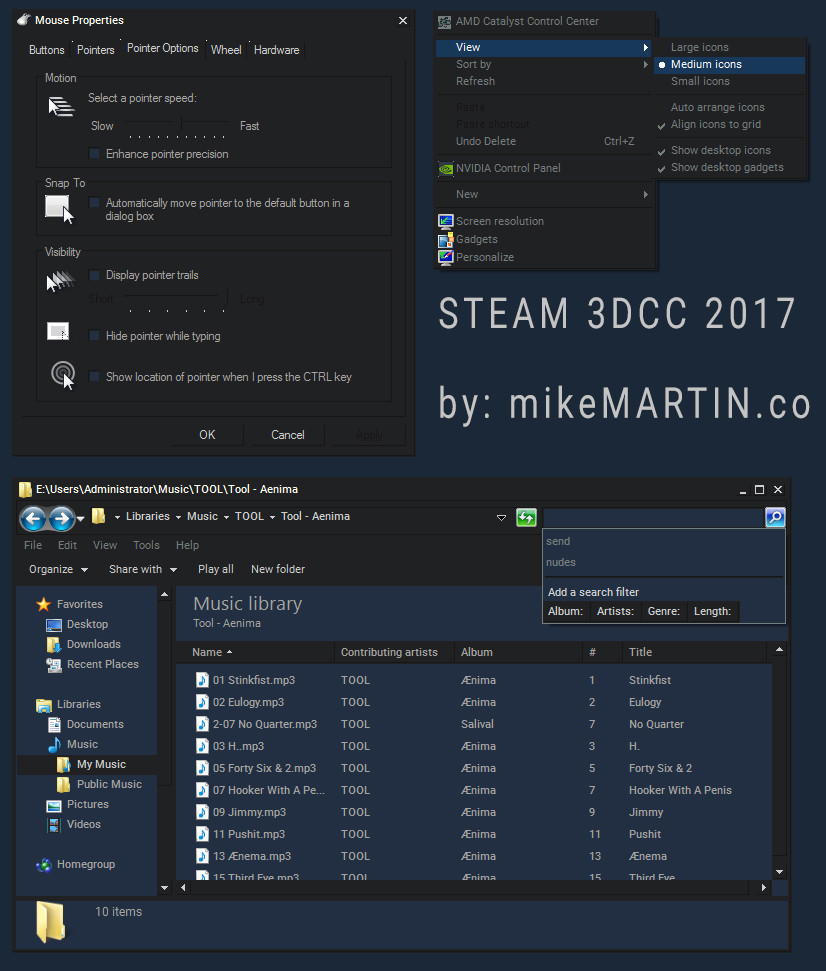Click the 11 Pushit.mp3 file icon
Image resolution: width=826 pixels, height=971 pixels.
202,834
